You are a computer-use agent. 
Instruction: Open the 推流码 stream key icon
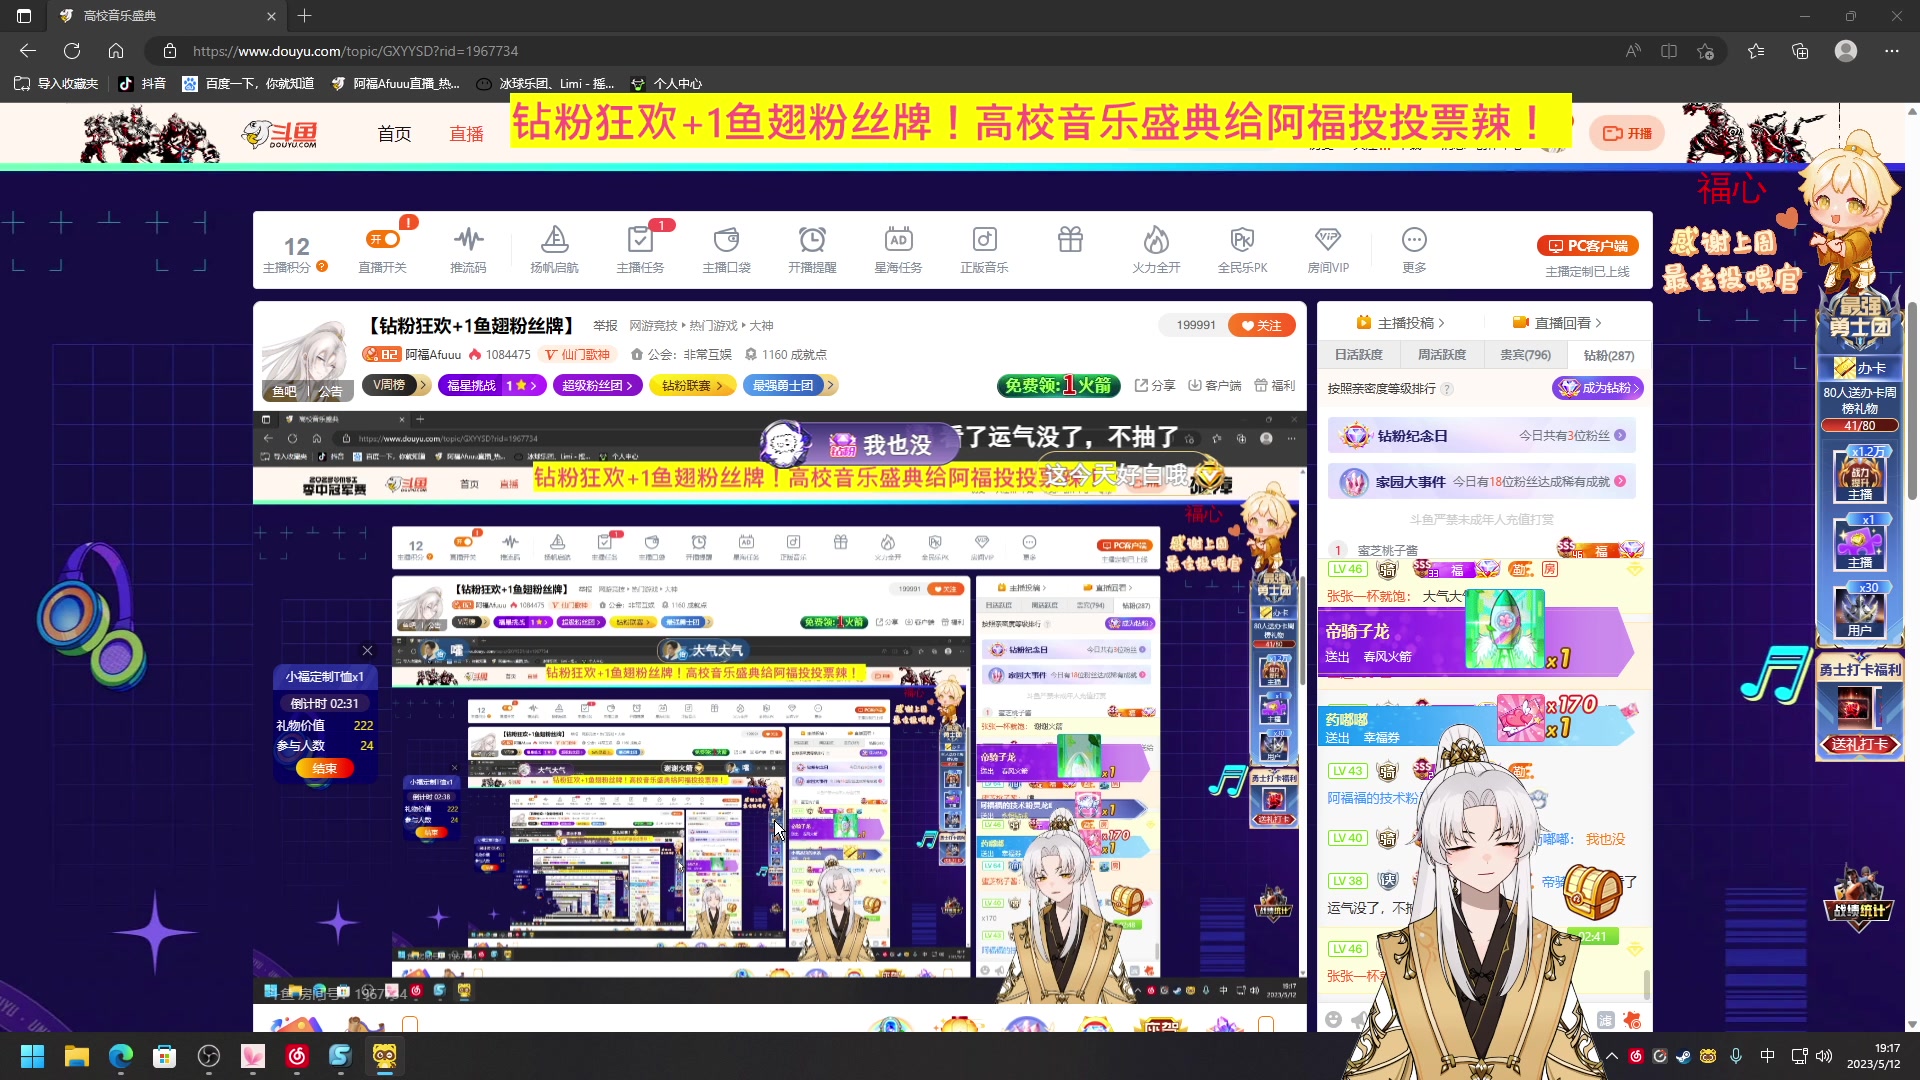pyautogui.click(x=468, y=249)
